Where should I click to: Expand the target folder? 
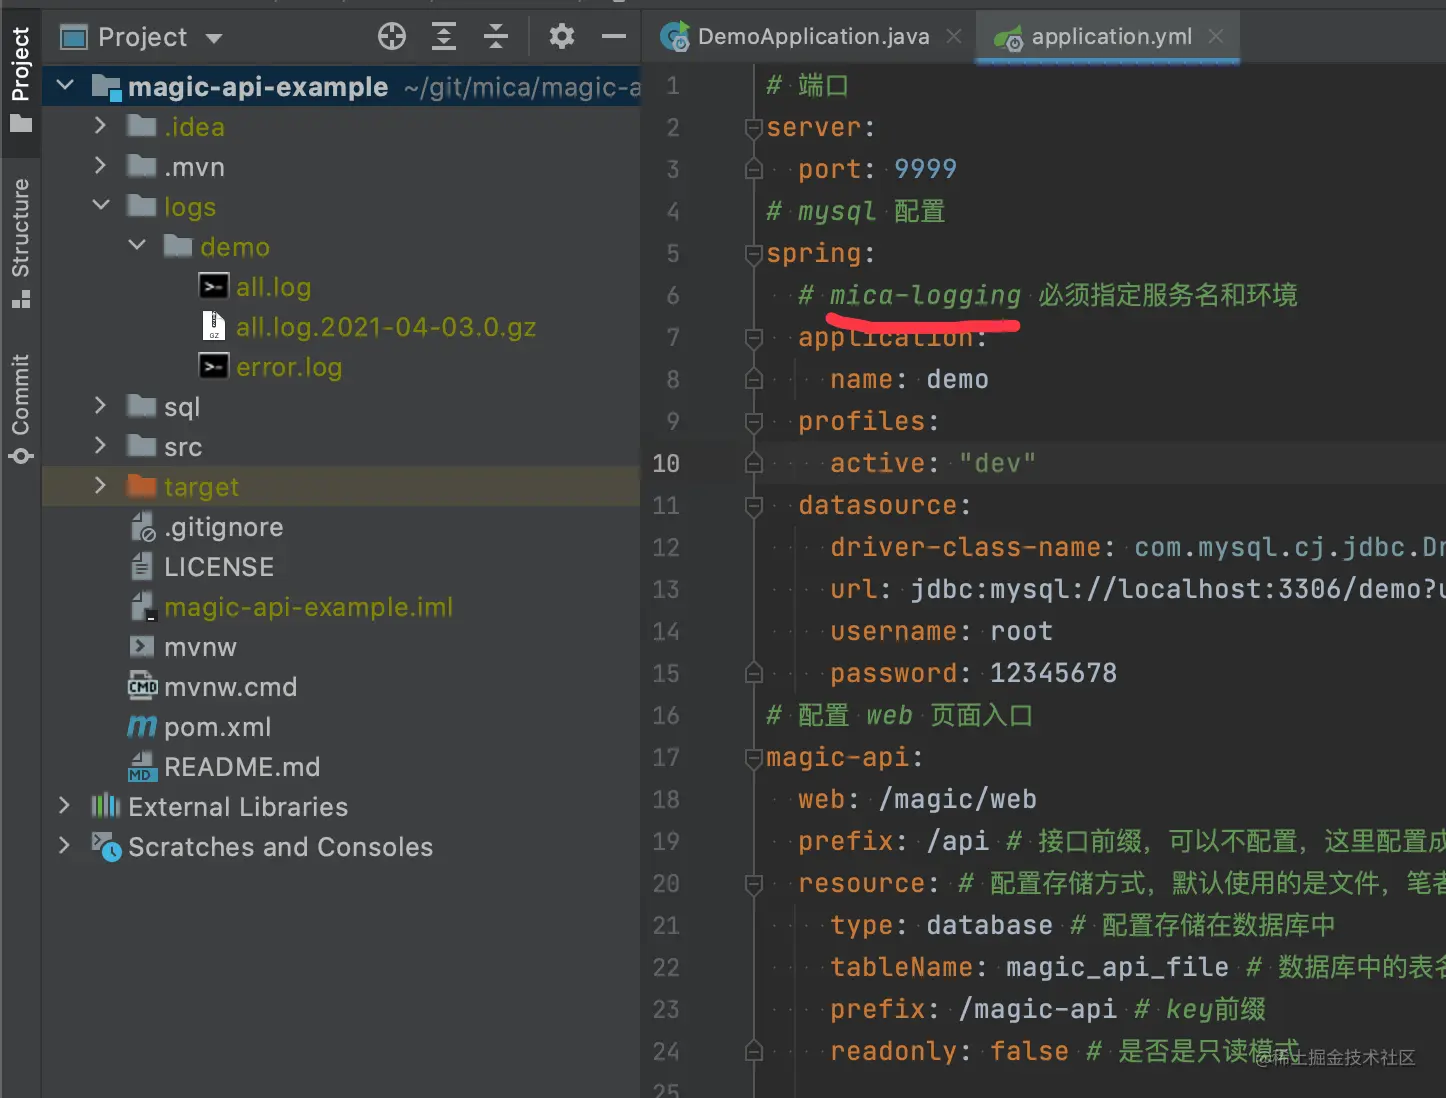tap(100, 485)
